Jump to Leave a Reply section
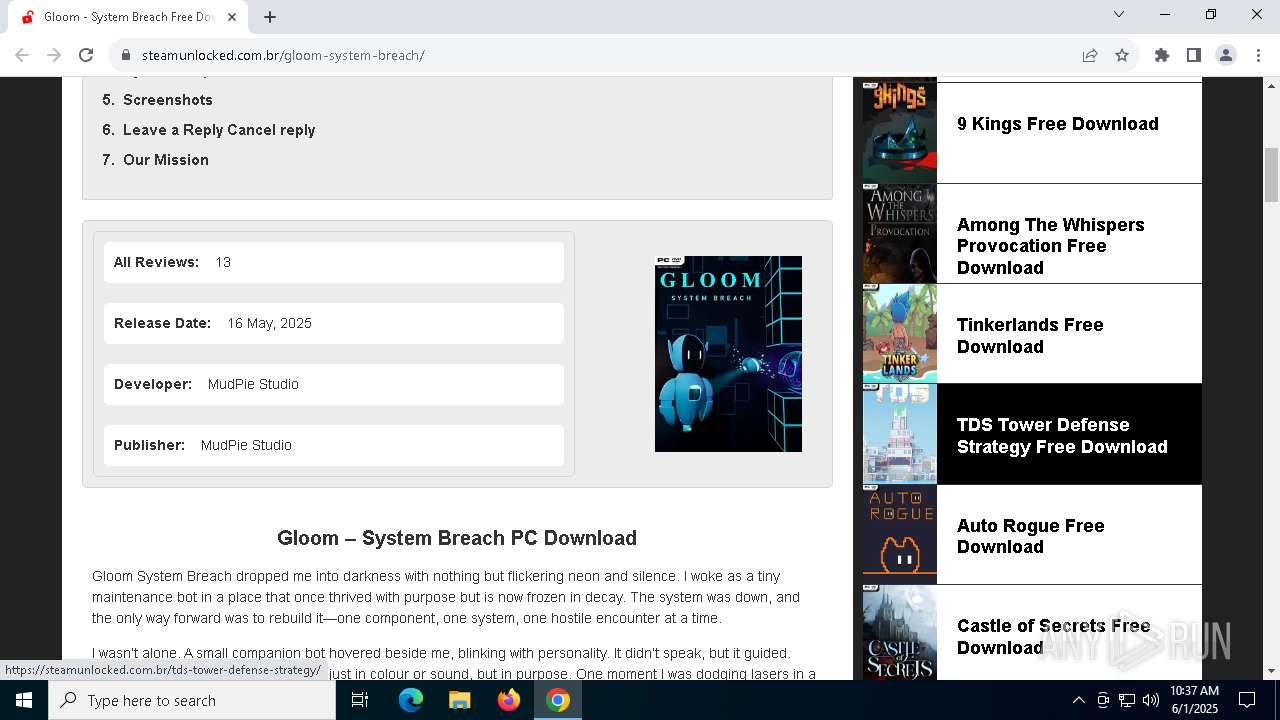This screenshot has width=1280, height=720. pyautogui.click(x=219, y=130)
